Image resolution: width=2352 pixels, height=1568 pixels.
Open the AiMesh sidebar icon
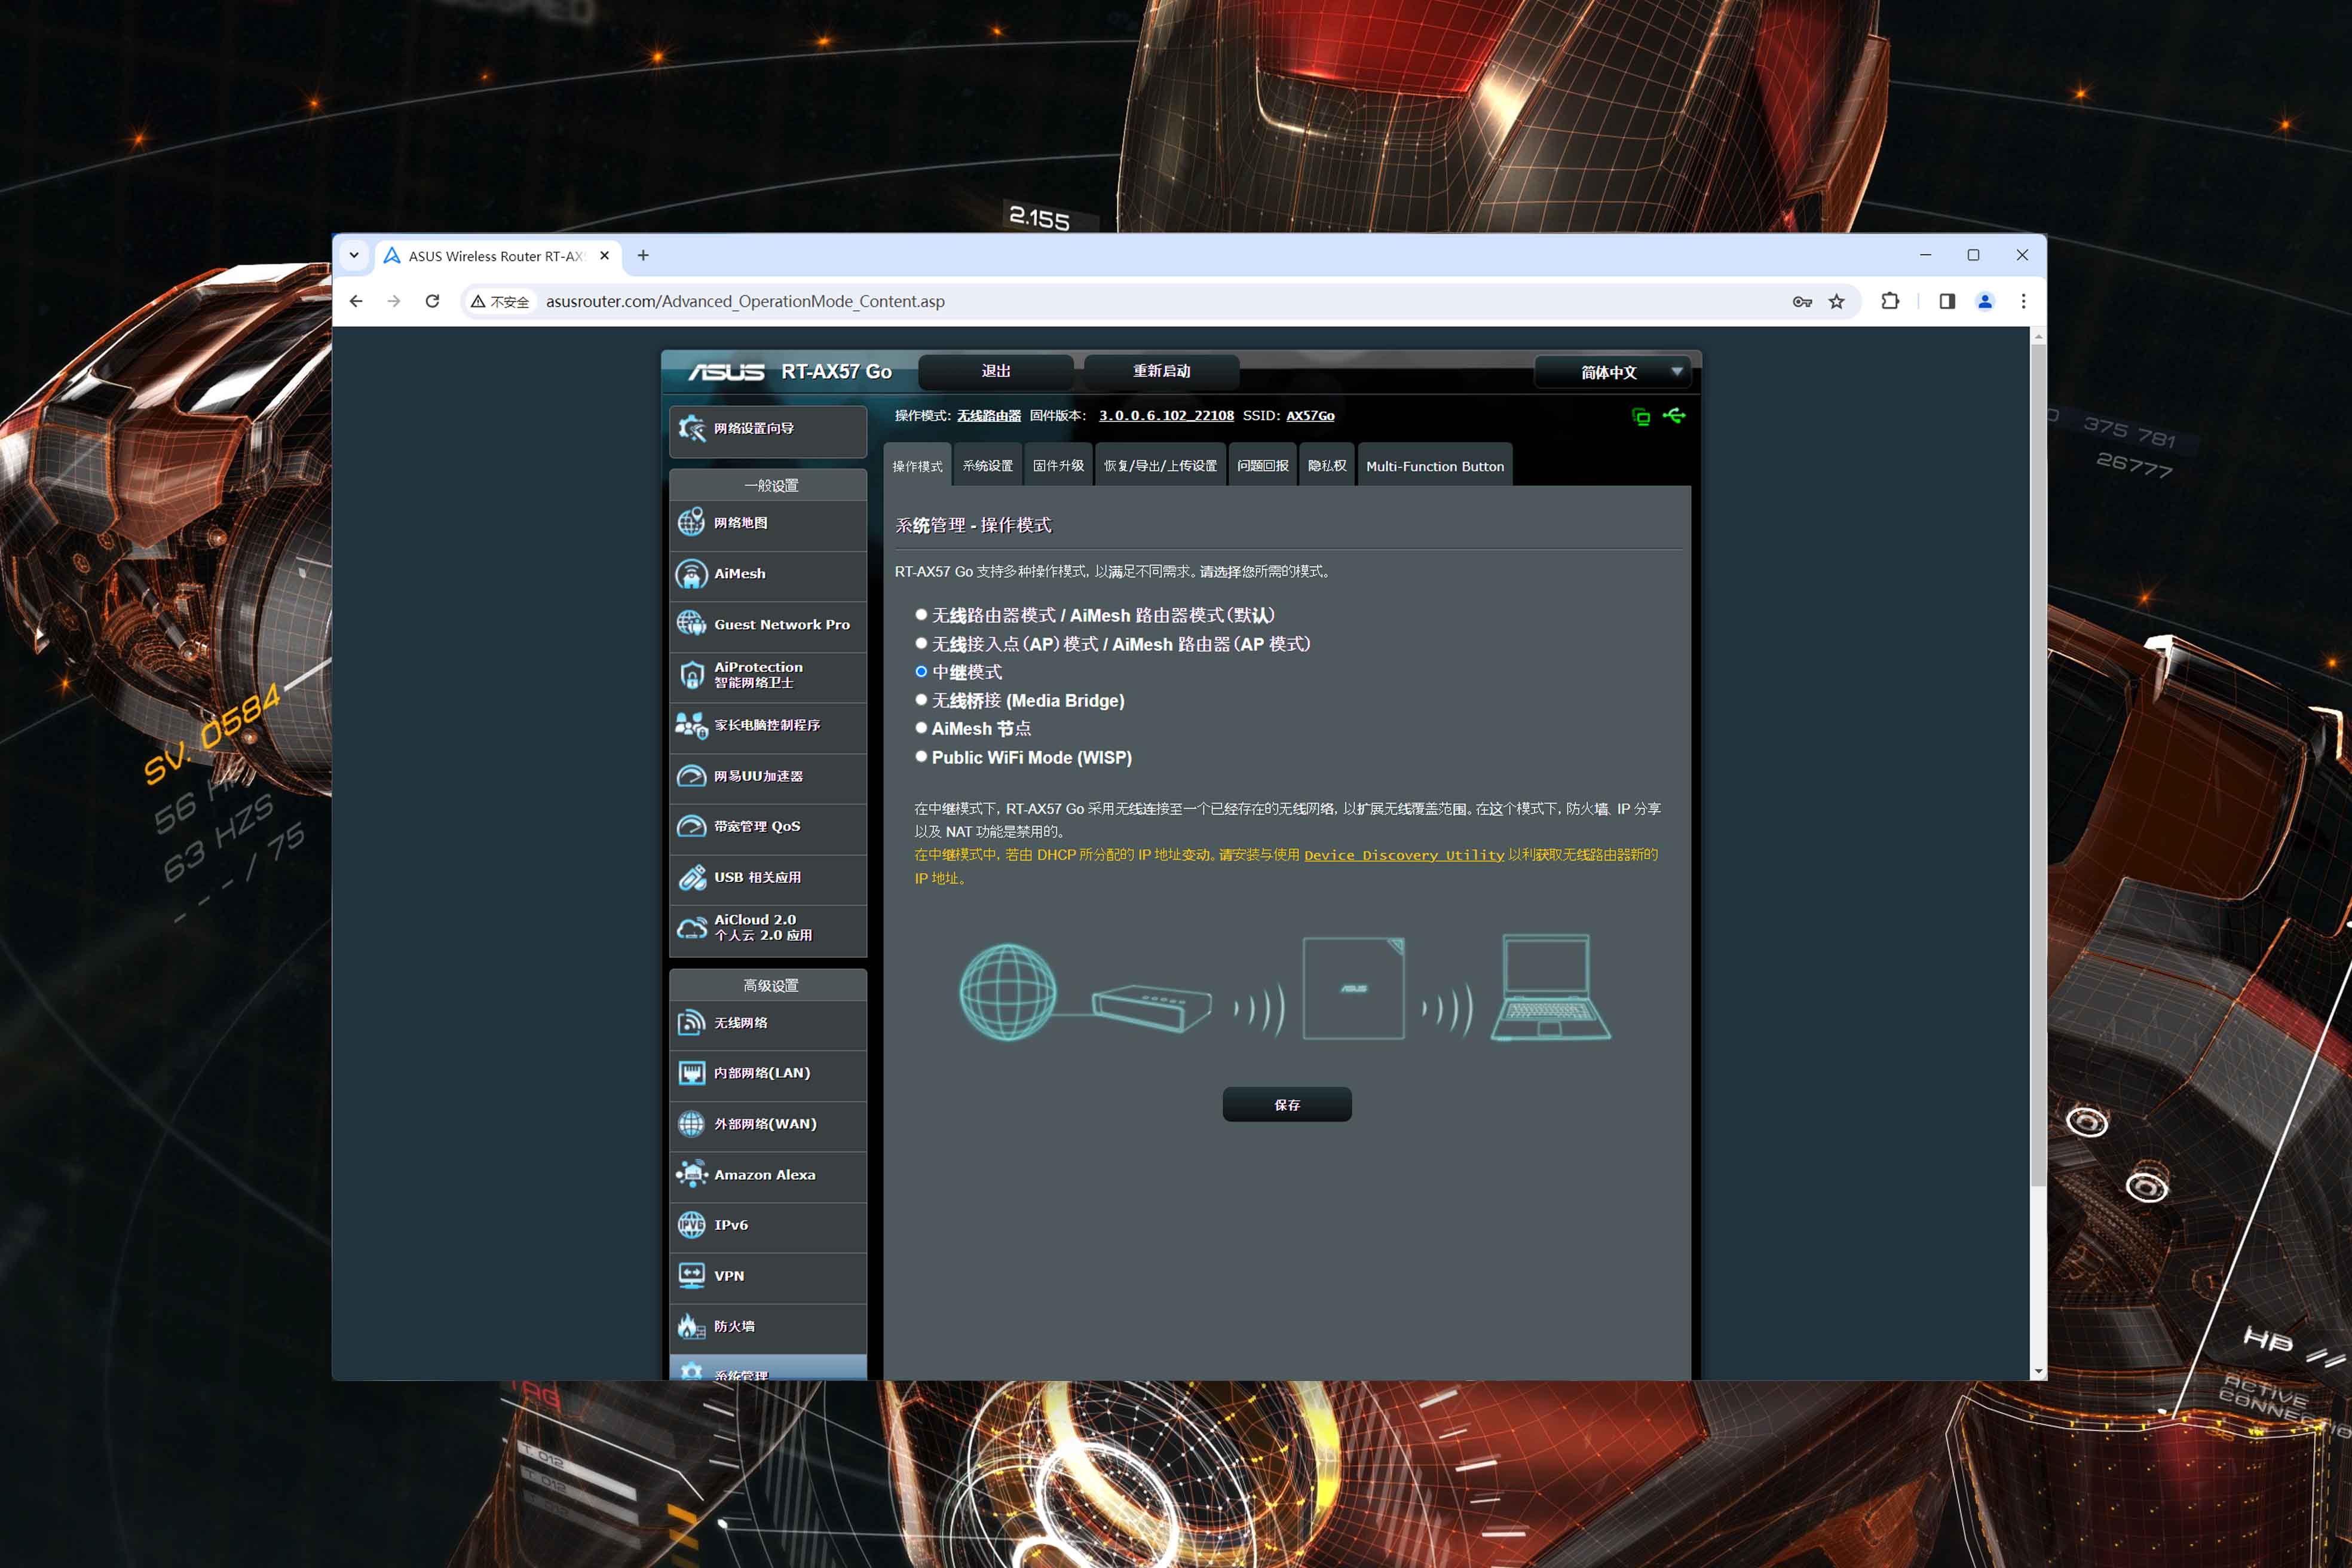click(691, 574)
